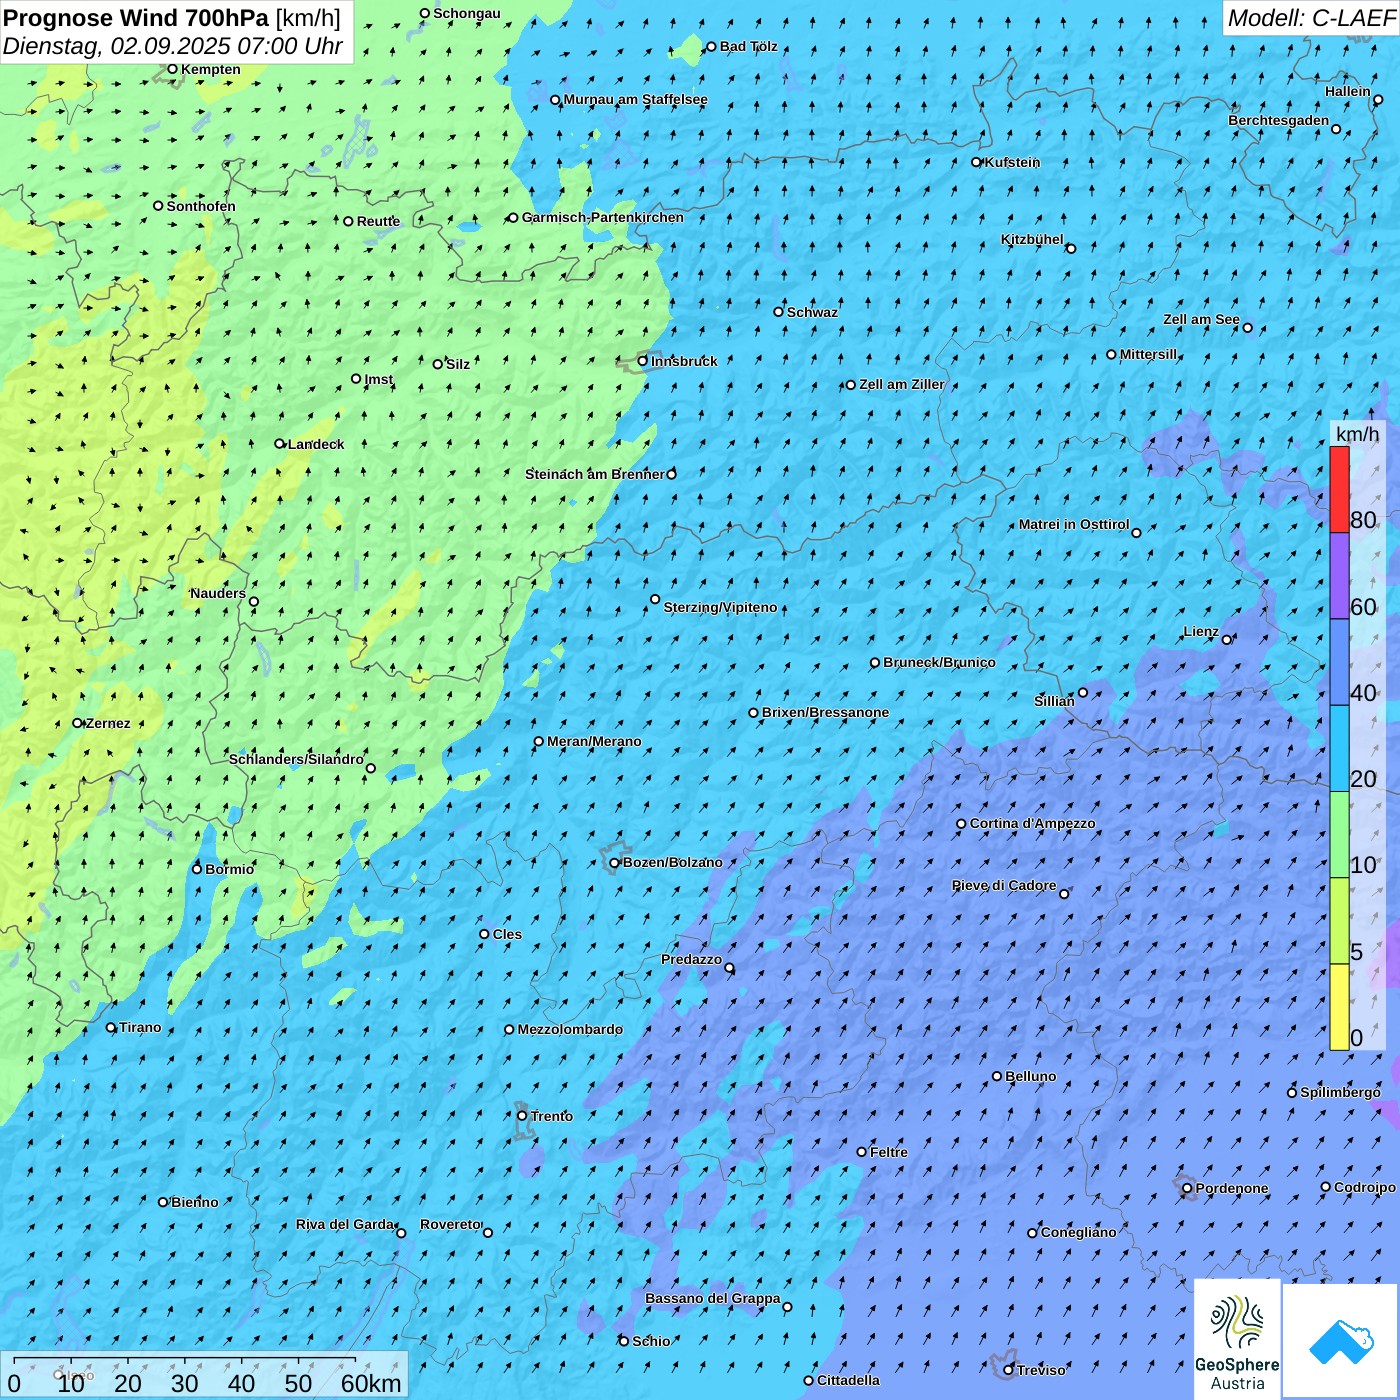The width and height of the screenshot is (1400, 1400).
Task: Click the yellow 0 km/h legend color
Action: [x=1339, y=1007]
